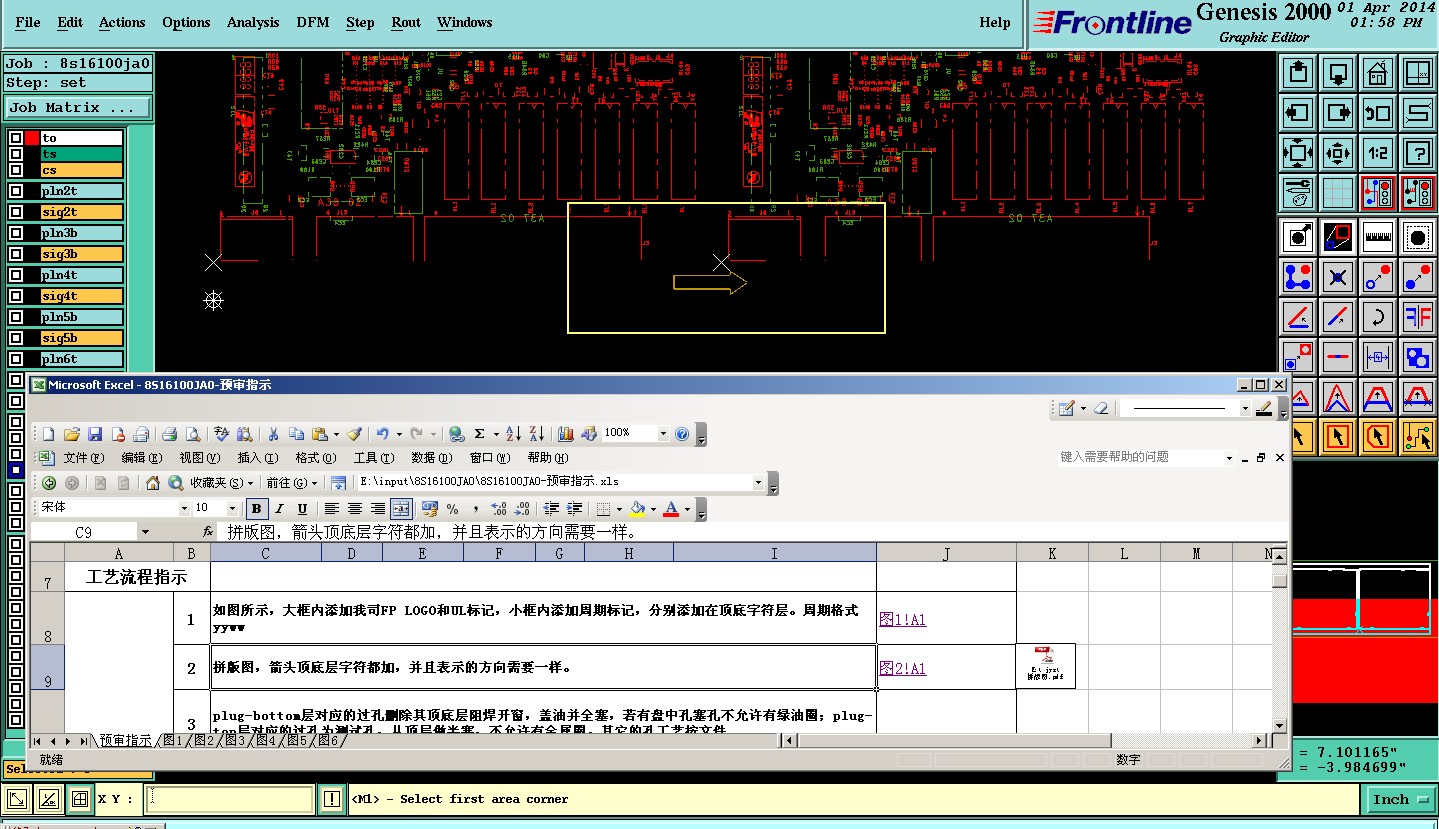
Task: Open the 前往 Go dropdown
Action: coord(290,483)
